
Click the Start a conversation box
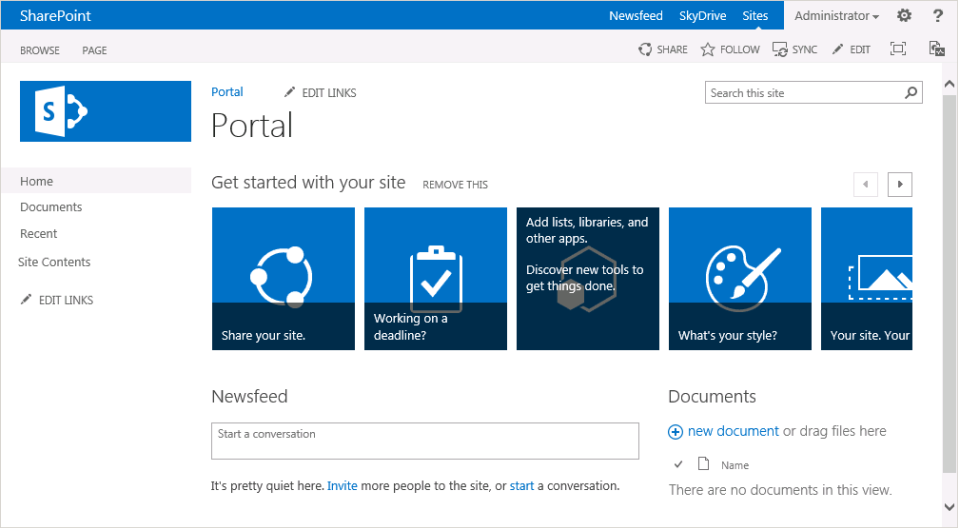pyautogui.click(x=425, y=441)
